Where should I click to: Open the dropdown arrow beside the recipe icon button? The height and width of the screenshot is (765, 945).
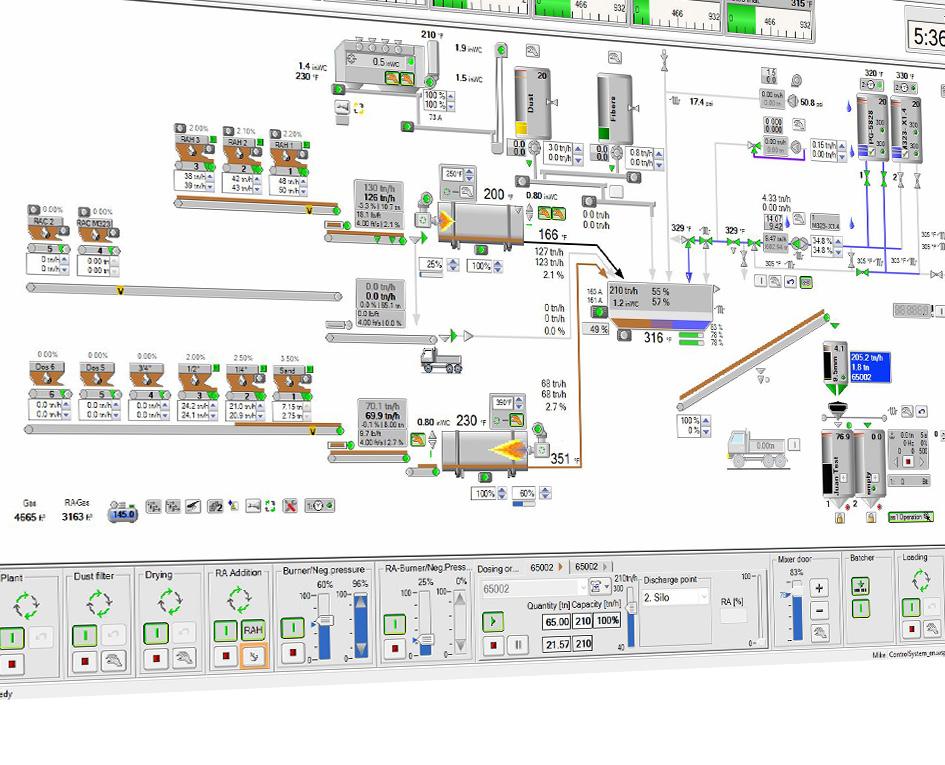608,585
